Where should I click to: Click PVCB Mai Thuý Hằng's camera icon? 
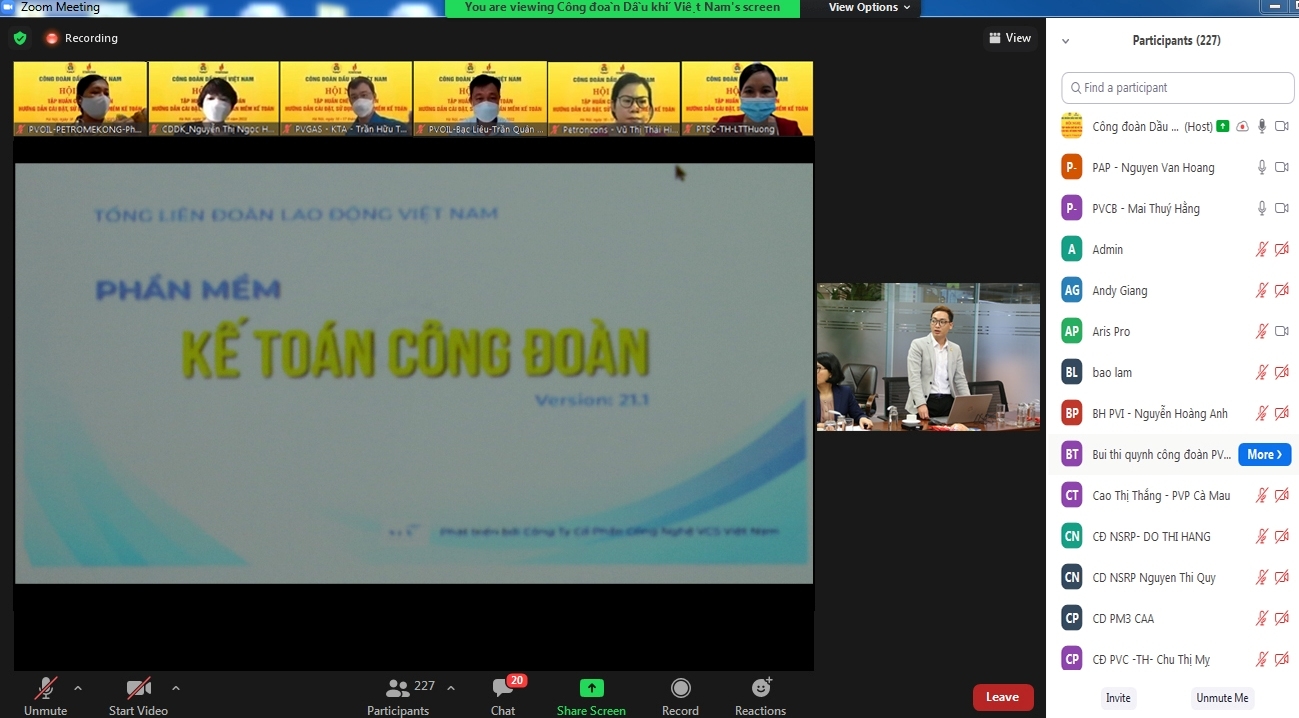(1282, 209)
